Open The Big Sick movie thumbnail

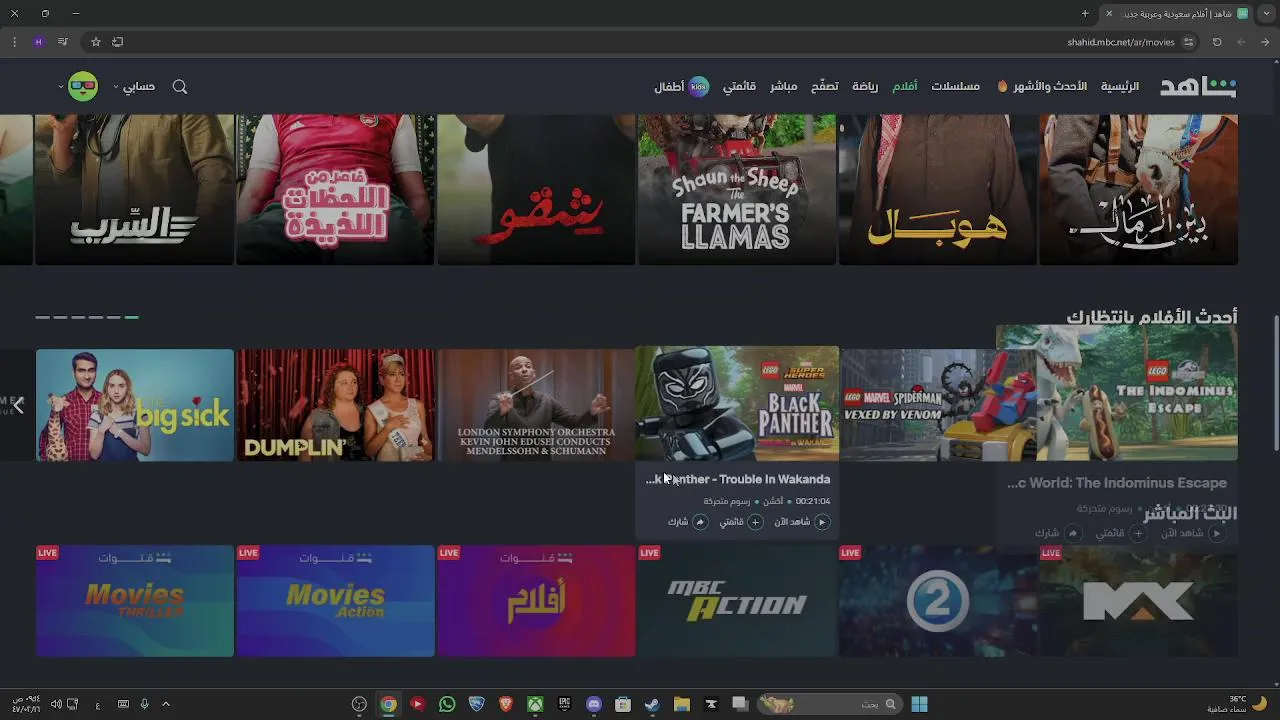[135, 405]
